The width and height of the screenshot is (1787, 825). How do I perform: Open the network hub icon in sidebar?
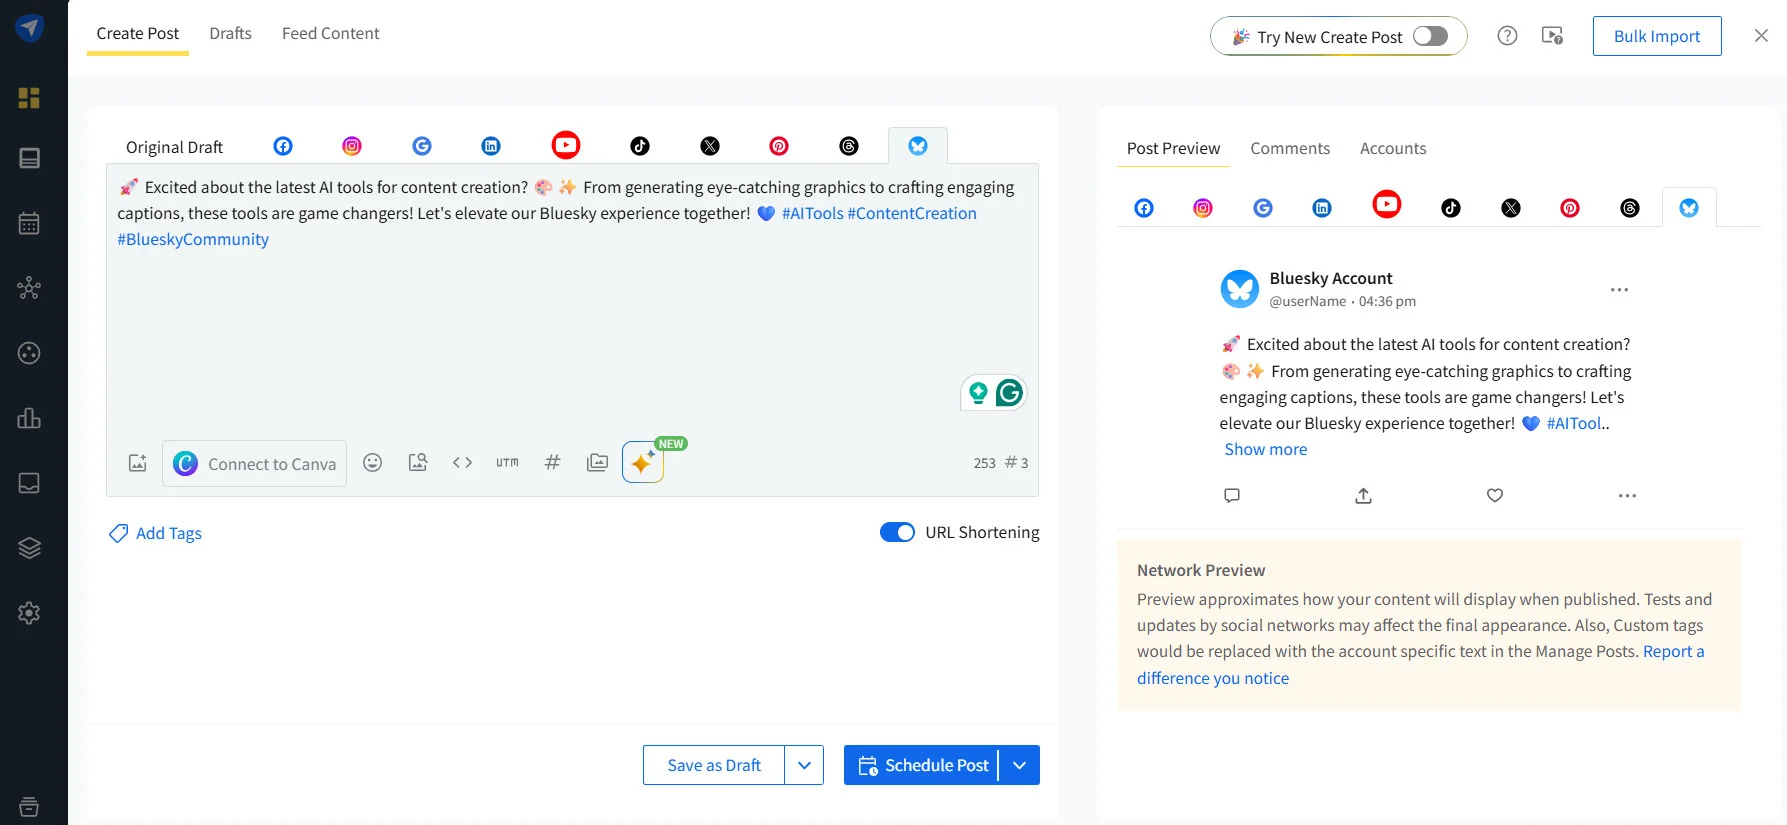tap(29, 288)
